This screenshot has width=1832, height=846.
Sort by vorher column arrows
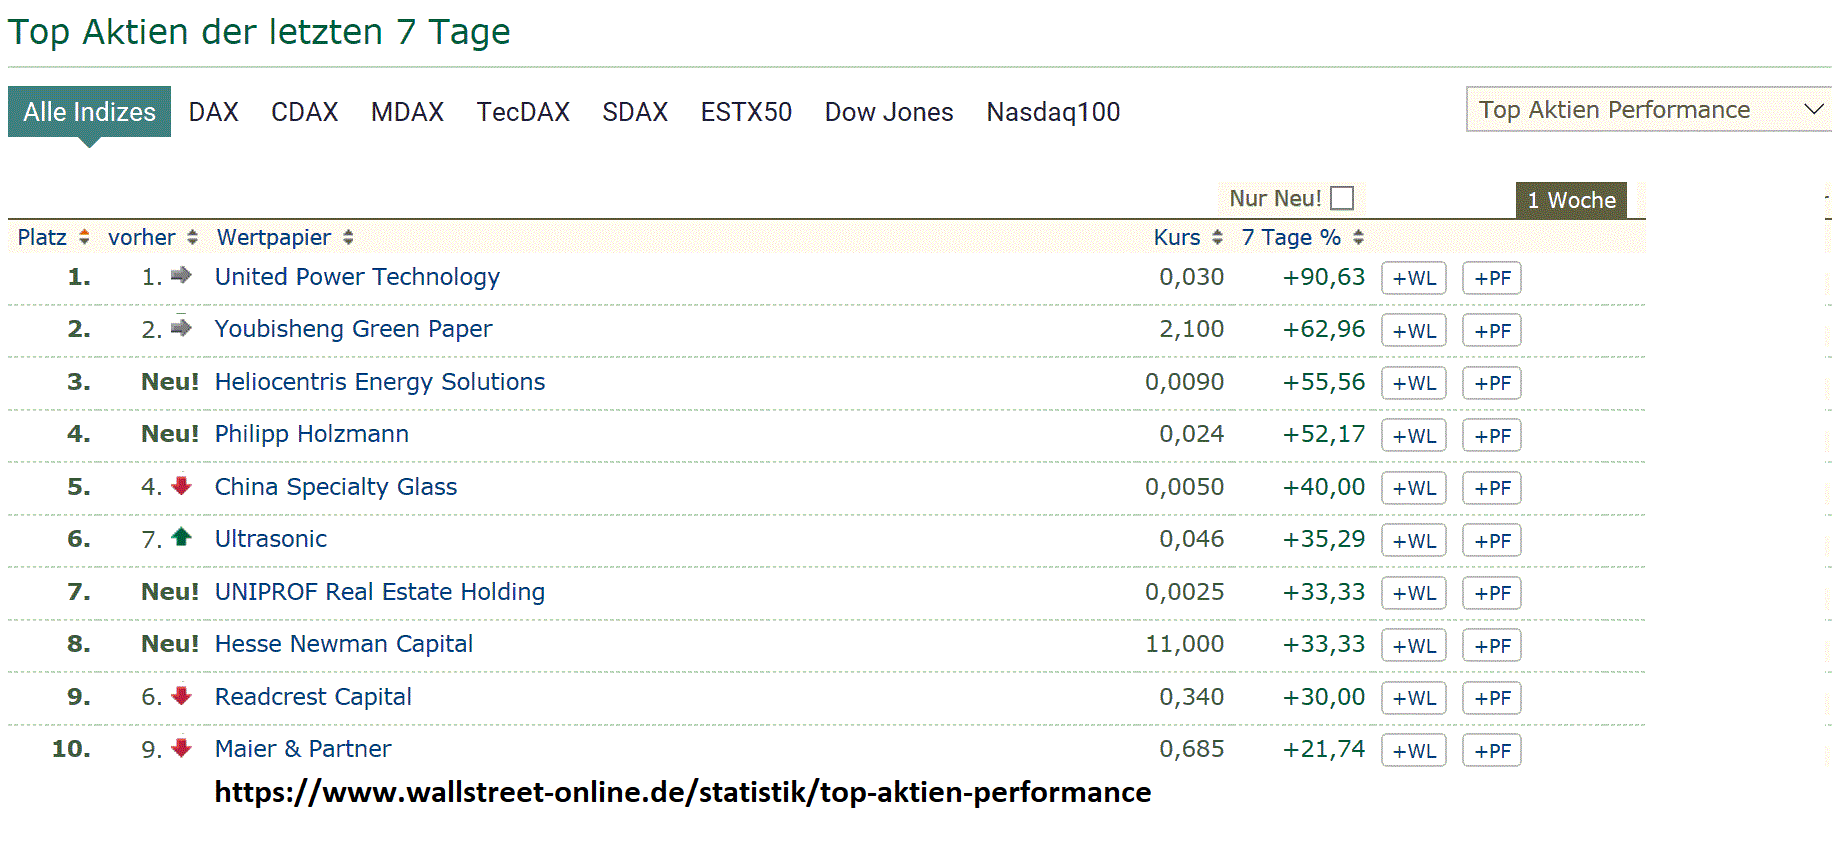tap(192, 237)
